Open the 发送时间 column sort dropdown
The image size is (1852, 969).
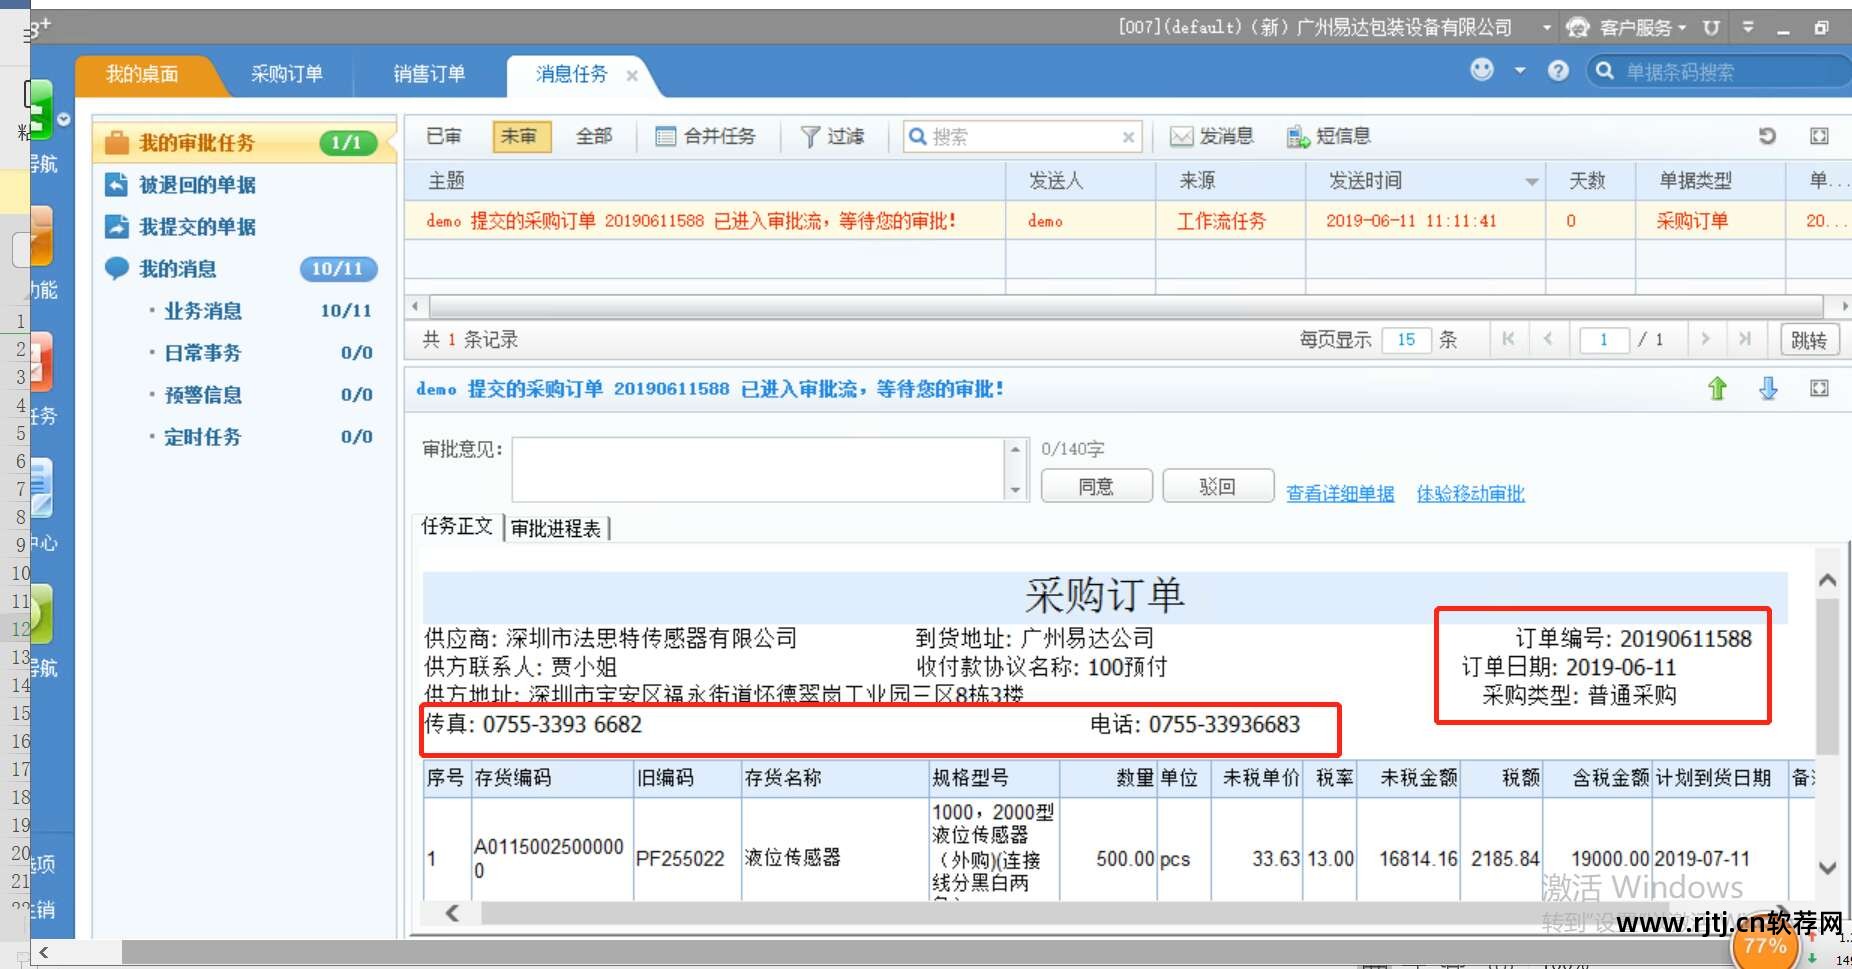1533,181
